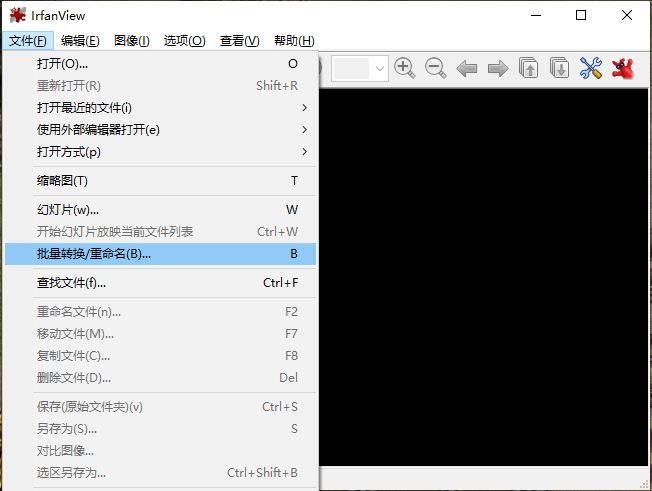Open the 编辑(E) menu

(80, 41)
